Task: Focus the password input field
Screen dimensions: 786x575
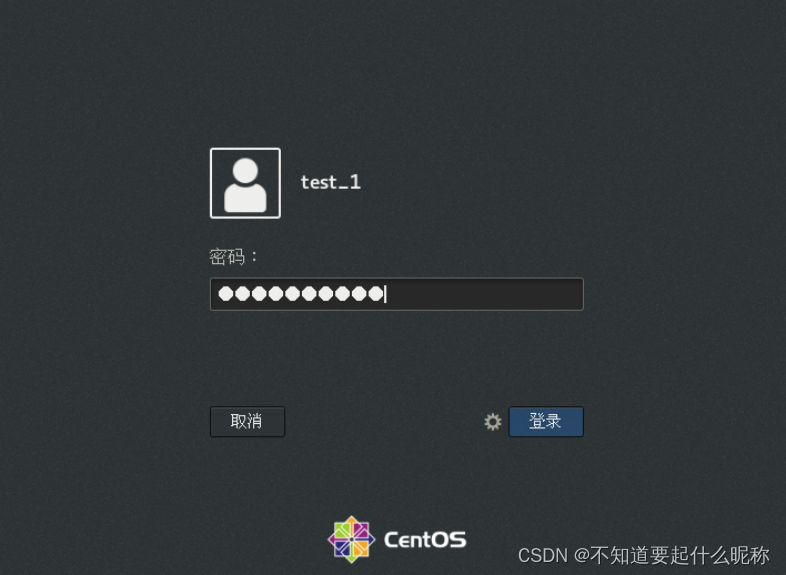Action: point(397,294)
